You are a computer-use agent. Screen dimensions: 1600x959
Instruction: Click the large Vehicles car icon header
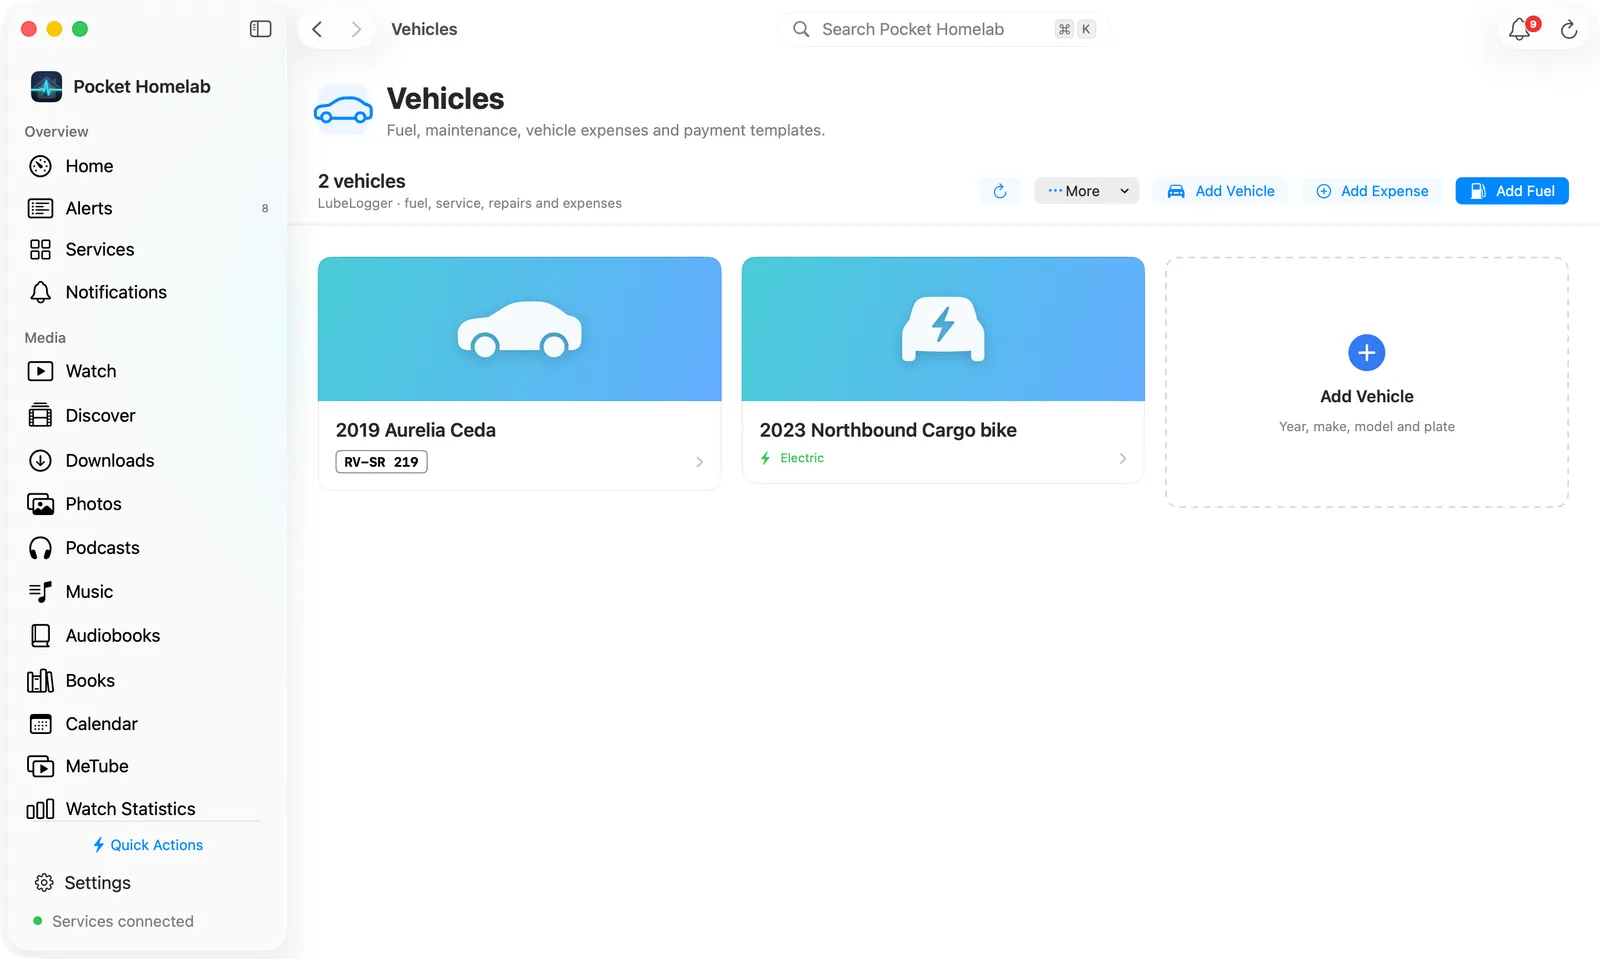tap(343, 109)
